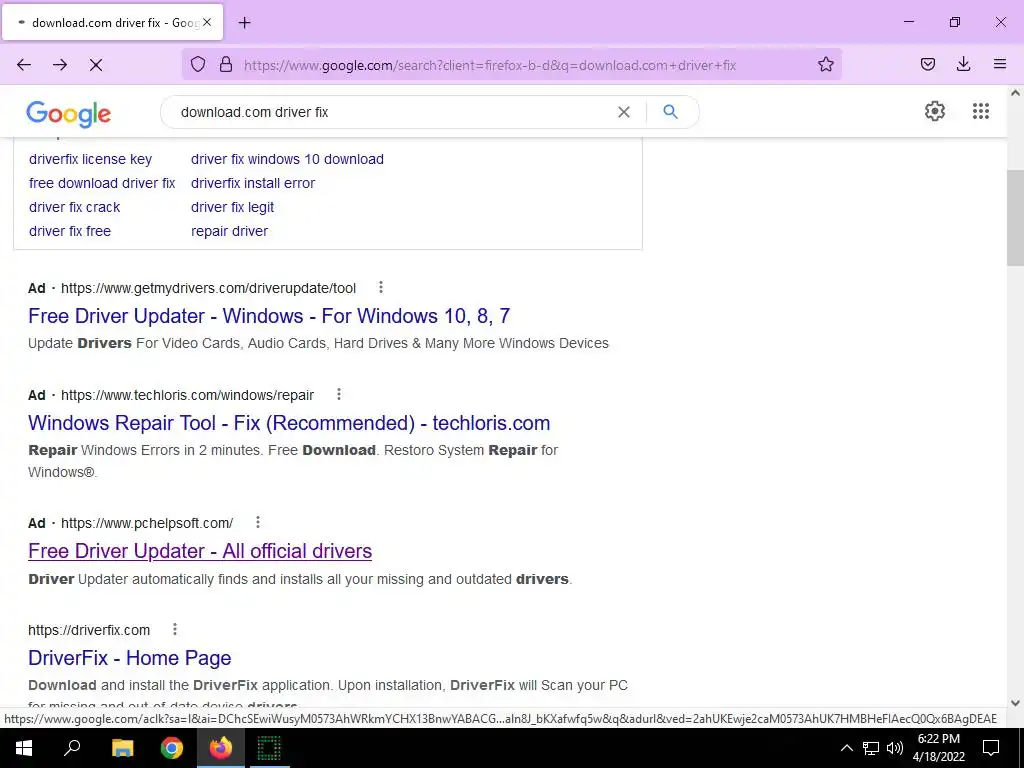
Task: Open a new browser tab
Action: click(x=244, y=23)
